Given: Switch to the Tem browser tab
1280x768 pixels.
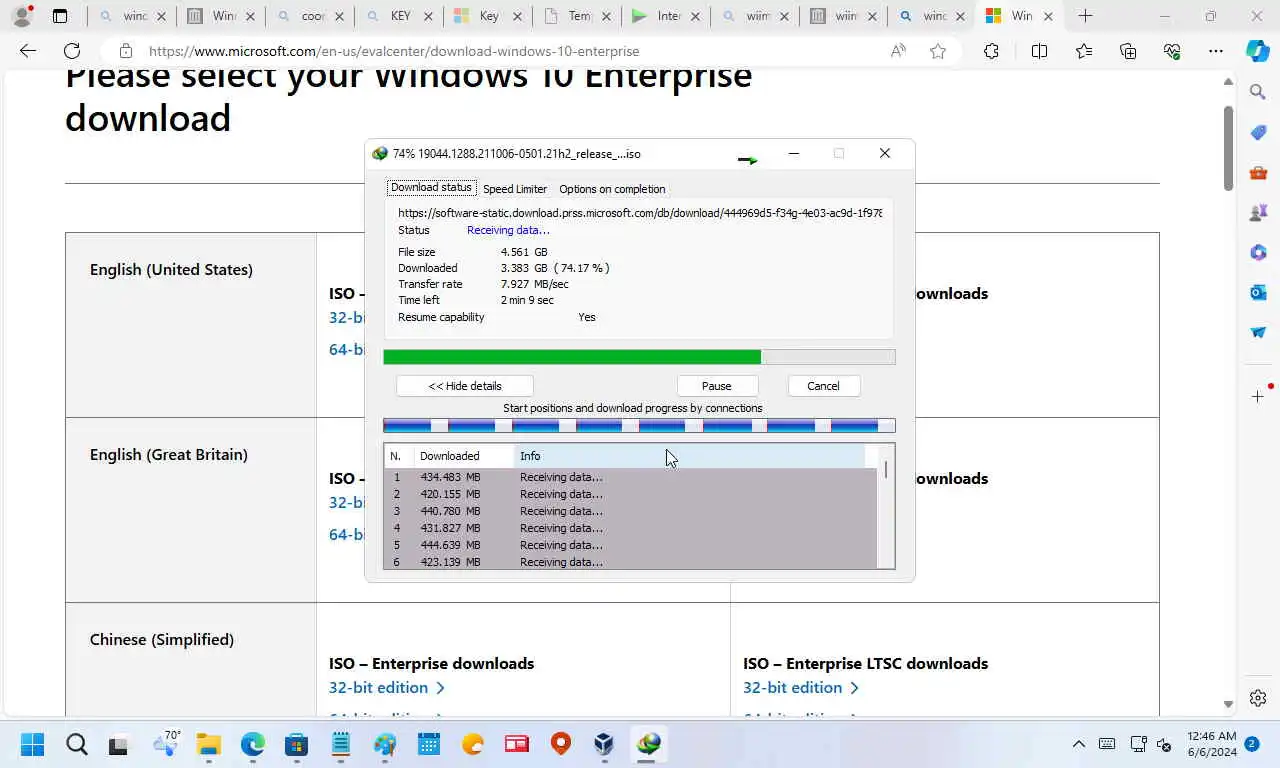Looking at the screenshot, I should pos(578,16).
